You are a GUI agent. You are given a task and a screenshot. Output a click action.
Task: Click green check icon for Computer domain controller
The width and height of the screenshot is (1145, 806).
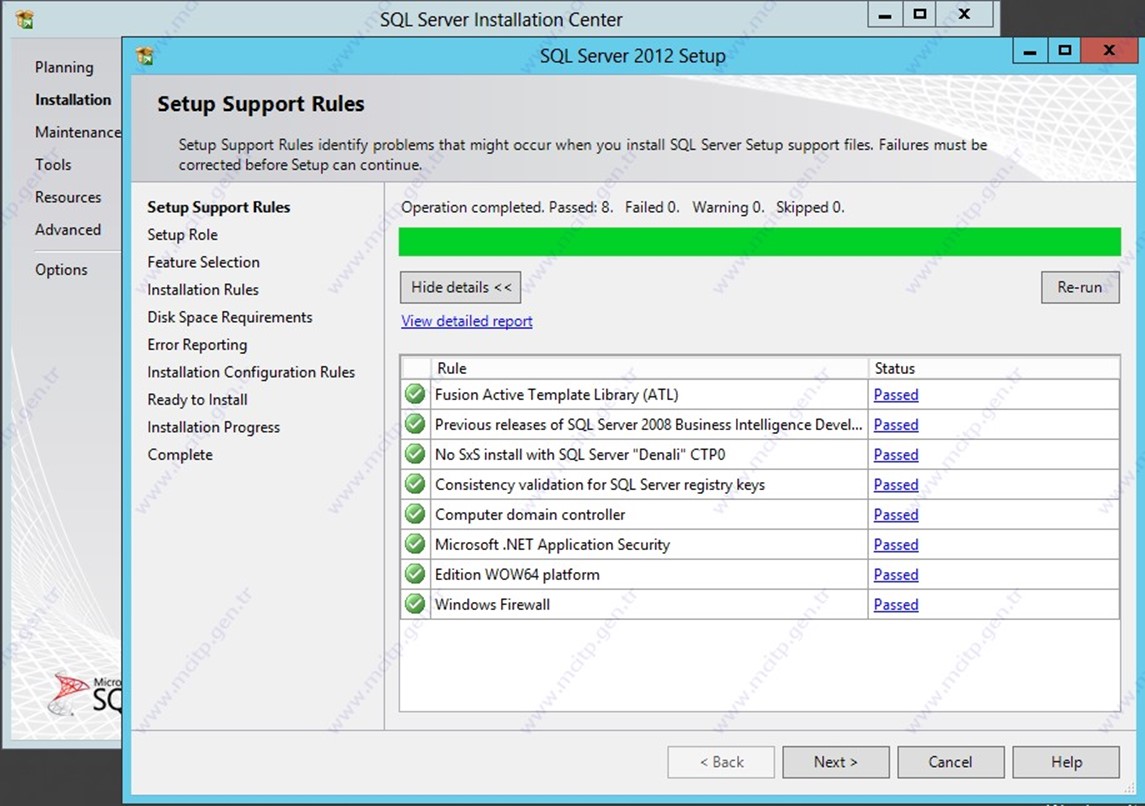coord(415,514)
